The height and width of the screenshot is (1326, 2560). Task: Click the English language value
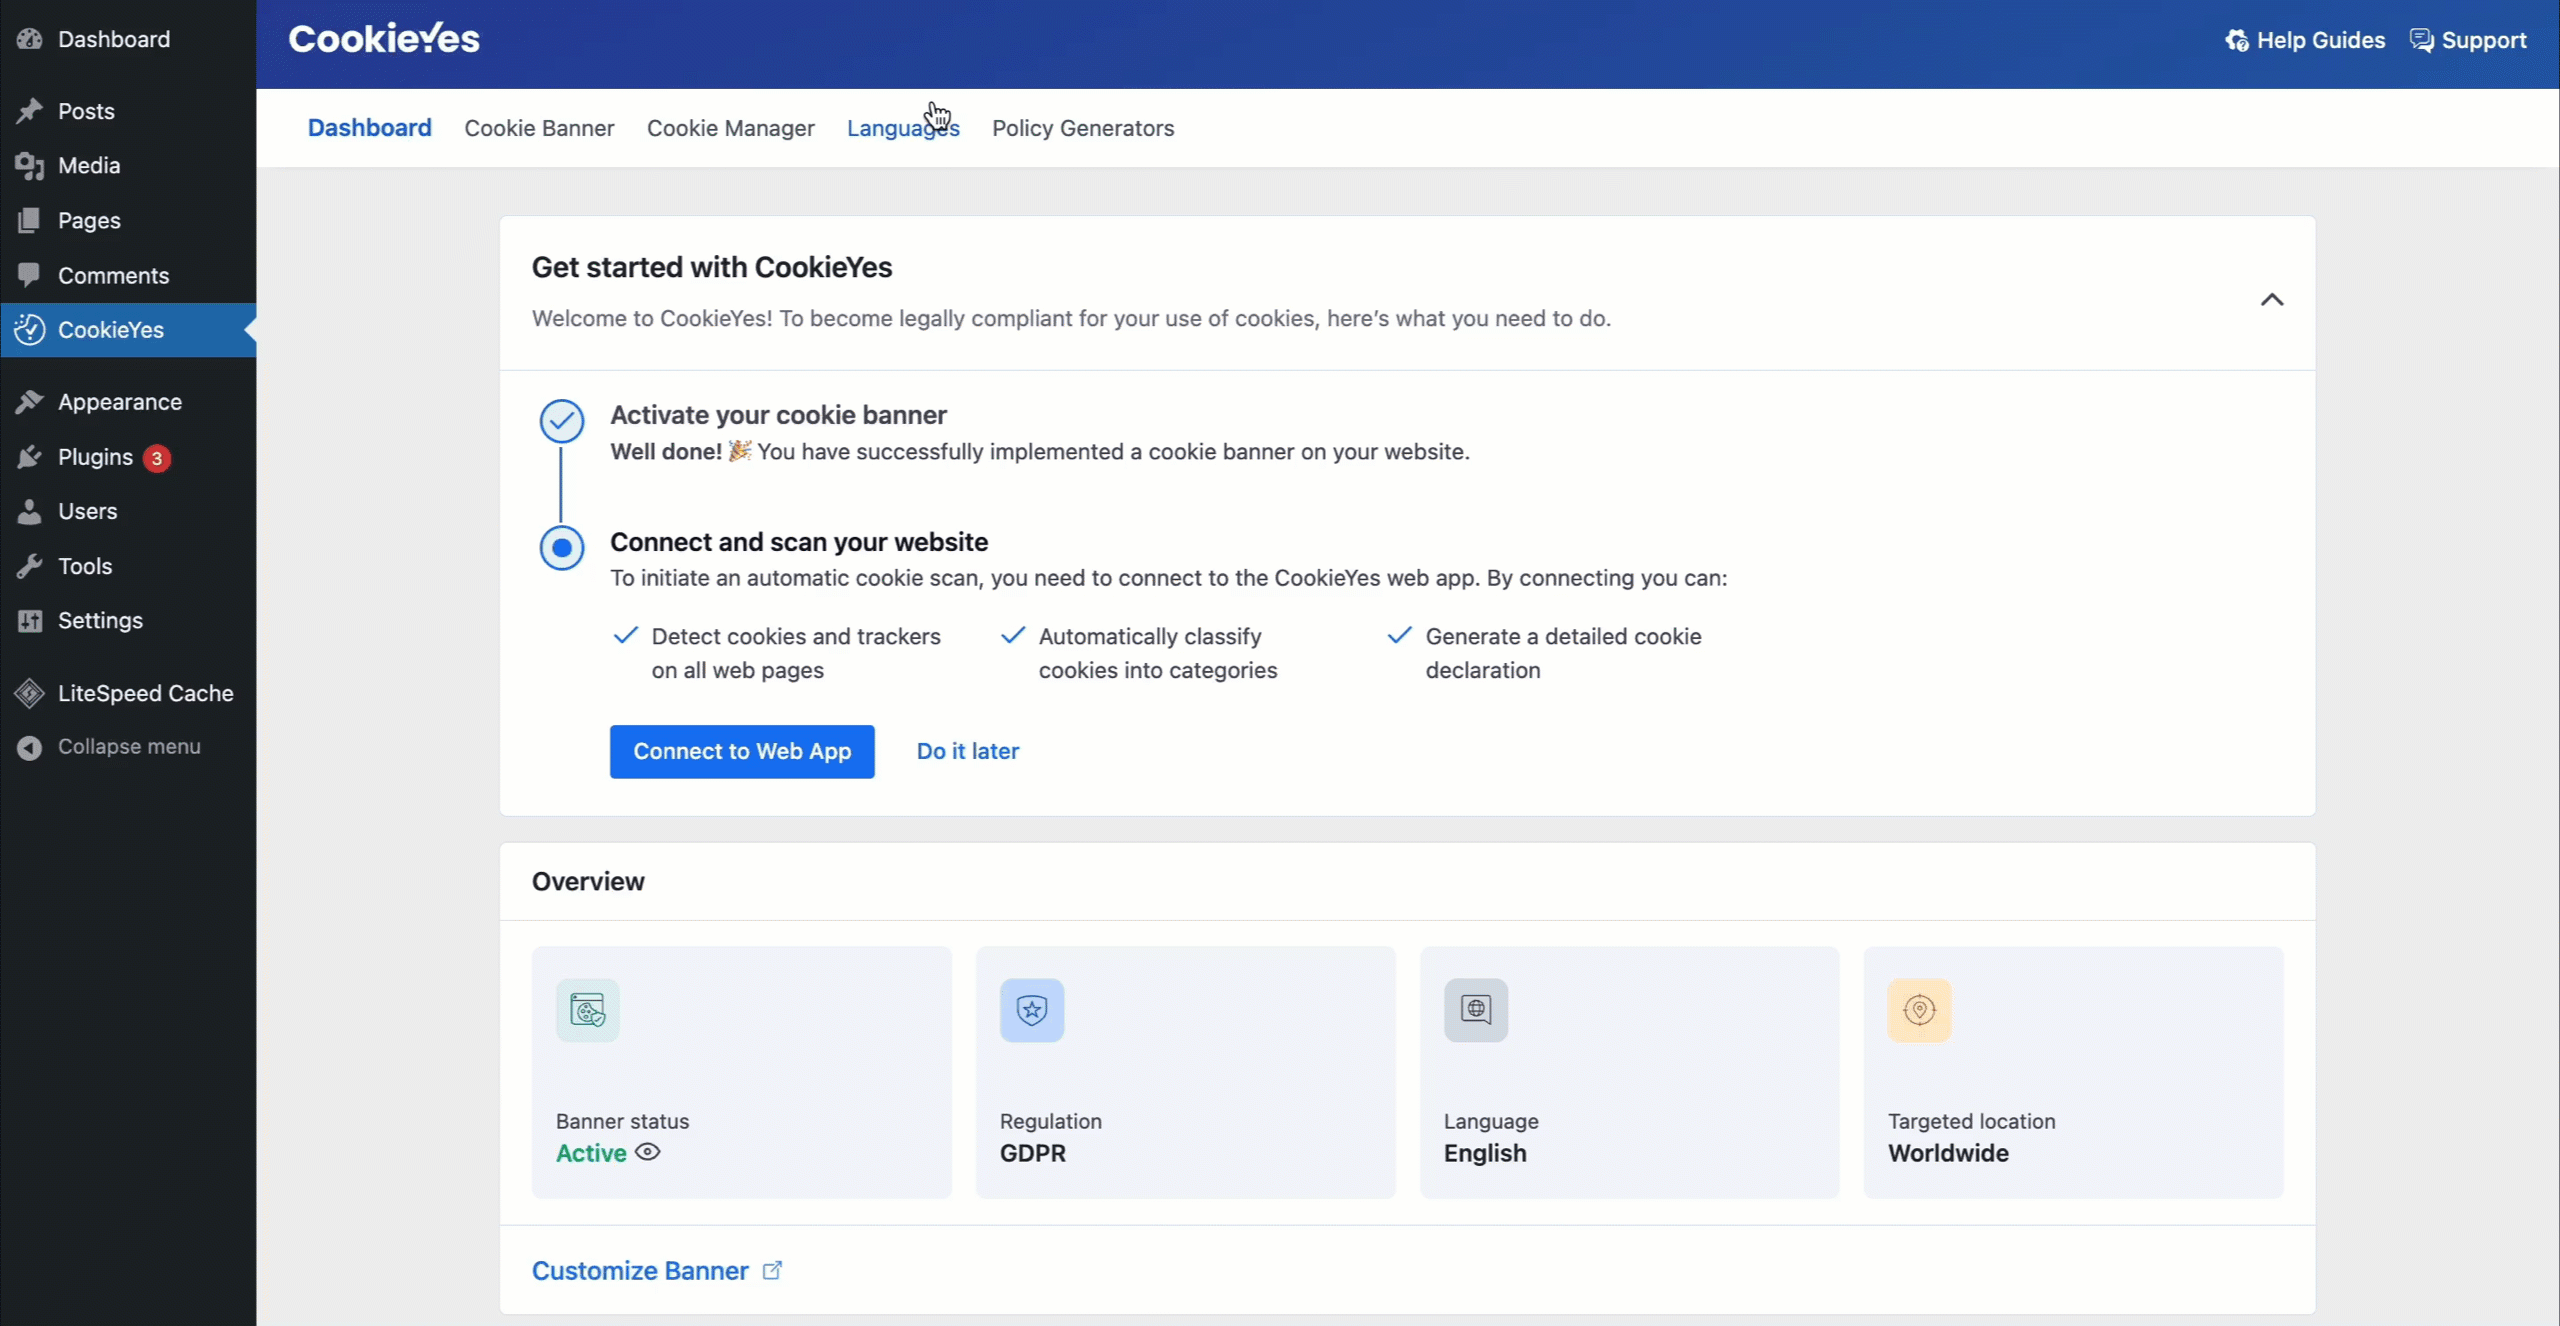click(1485, 1153)
